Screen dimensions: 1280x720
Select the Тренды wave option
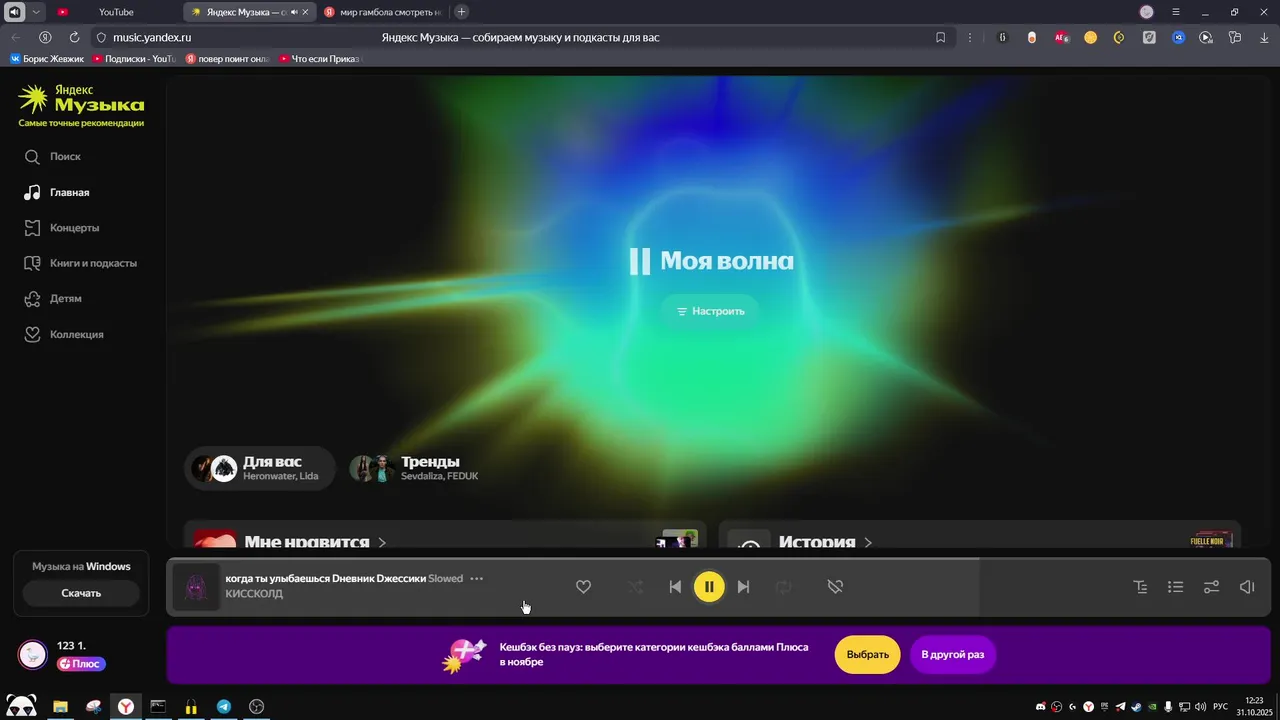(x=415, y=468)
